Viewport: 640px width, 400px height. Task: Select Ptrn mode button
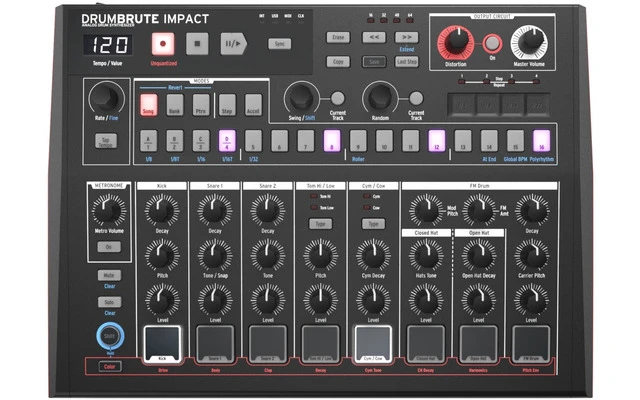pos(201,105)
